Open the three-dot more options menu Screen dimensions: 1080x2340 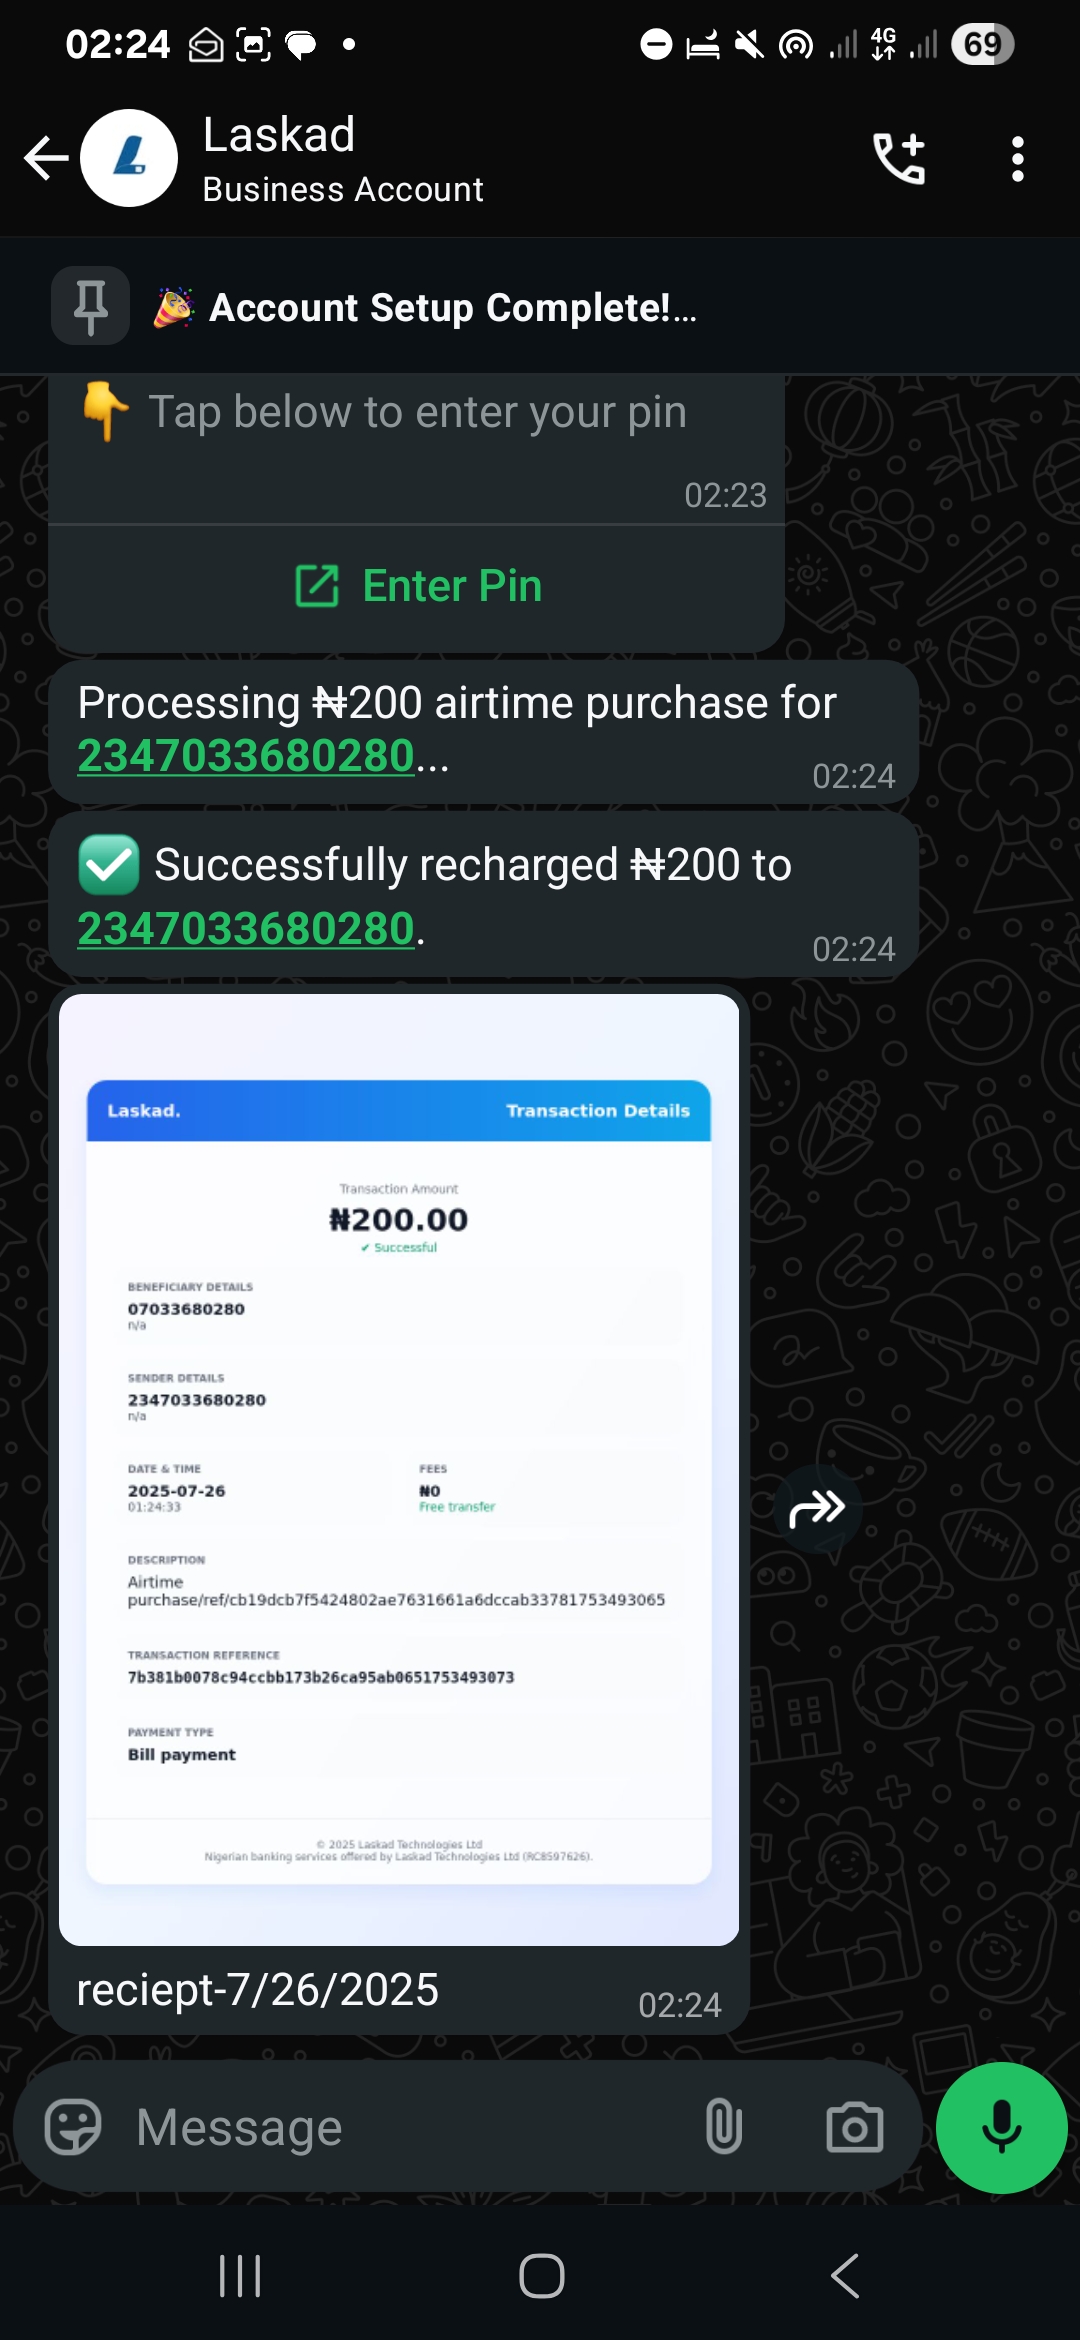click(x=1017, y=158)
